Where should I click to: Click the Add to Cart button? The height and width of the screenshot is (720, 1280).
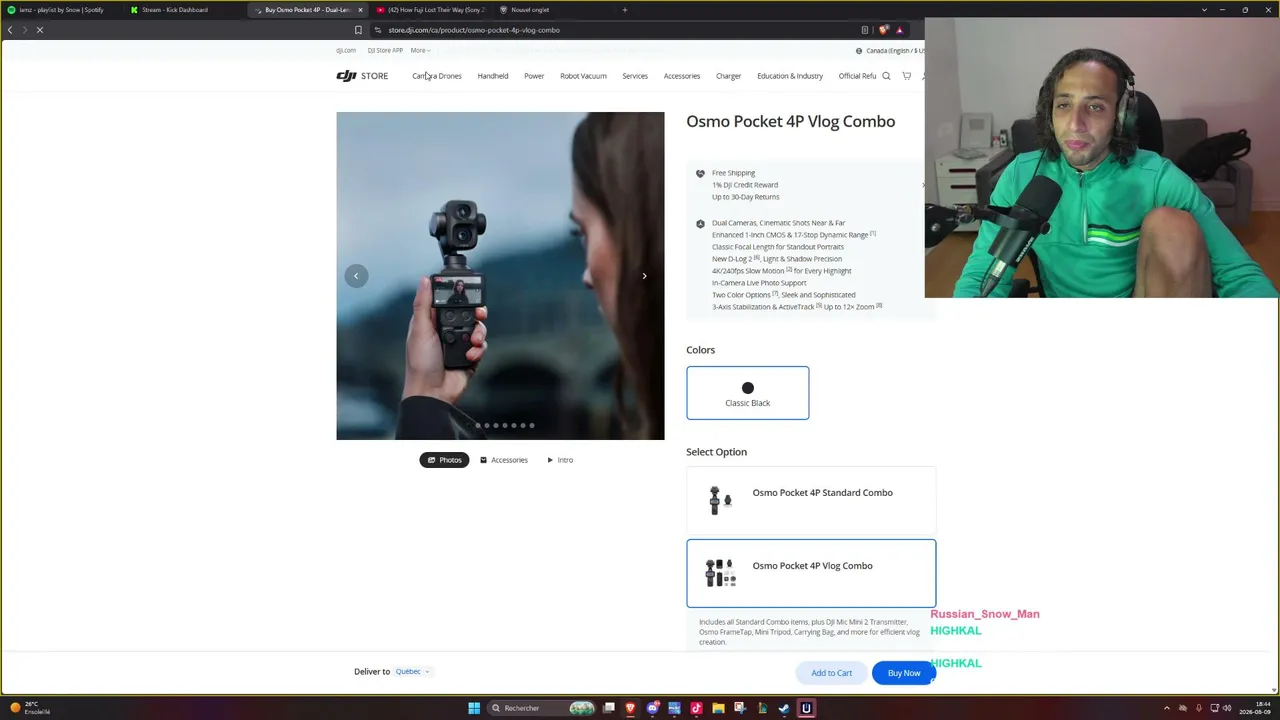(832, 673)
